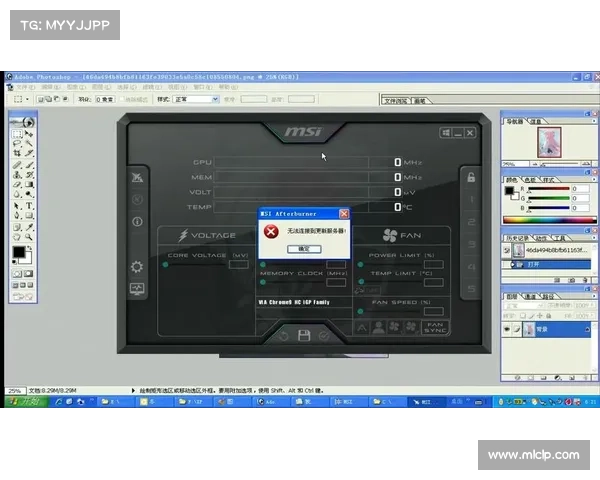The width and height of the screenshot is (600, 480).
Task: Select the Hand tool
Action: tap(17, 237)
